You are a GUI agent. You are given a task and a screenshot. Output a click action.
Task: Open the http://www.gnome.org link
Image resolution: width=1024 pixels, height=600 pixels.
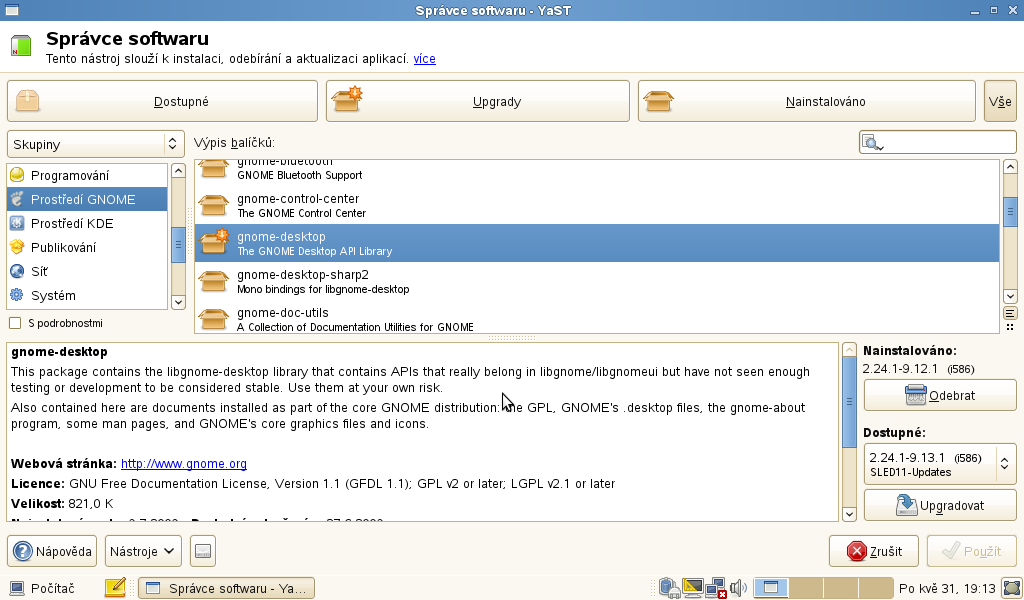tap(184, 464)
